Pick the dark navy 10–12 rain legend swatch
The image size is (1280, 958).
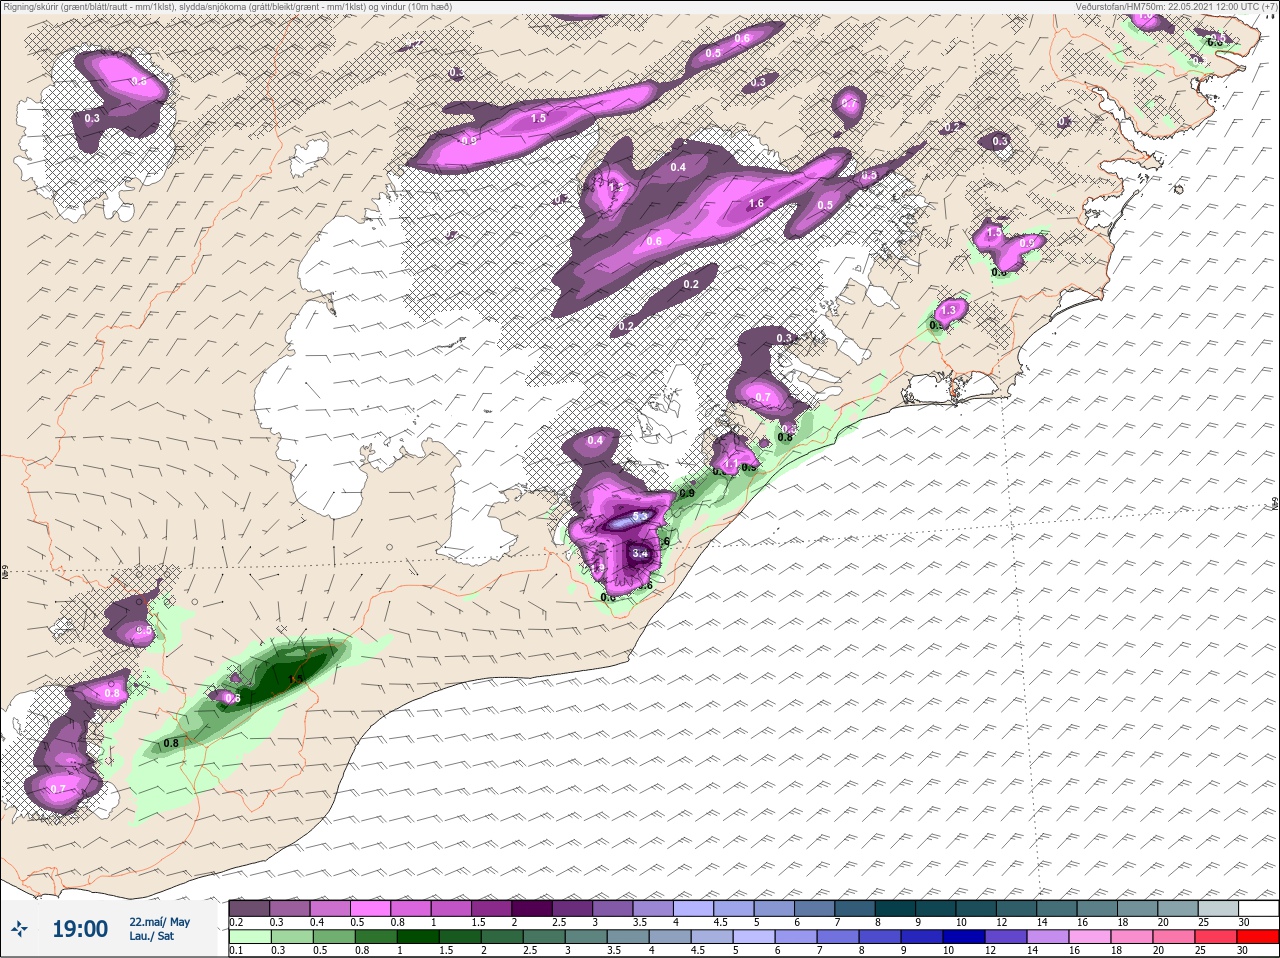[966, 937]
